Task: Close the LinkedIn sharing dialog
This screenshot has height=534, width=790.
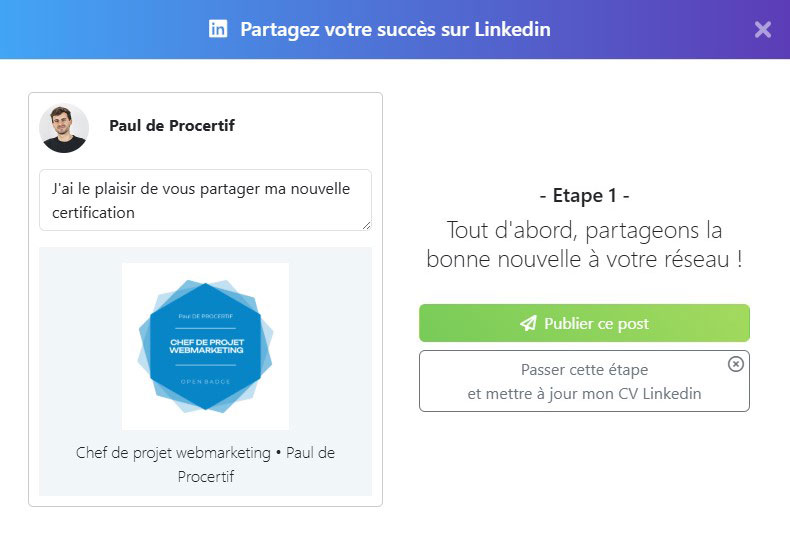Action: tap(763, 29)
